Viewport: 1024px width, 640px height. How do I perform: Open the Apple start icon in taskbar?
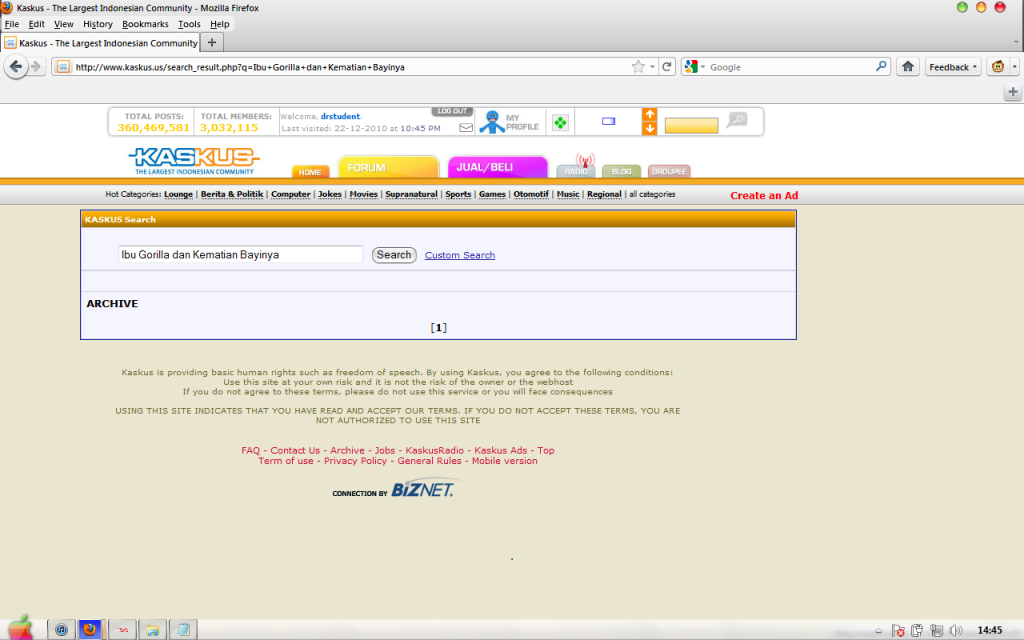click(x=20, y=627)
